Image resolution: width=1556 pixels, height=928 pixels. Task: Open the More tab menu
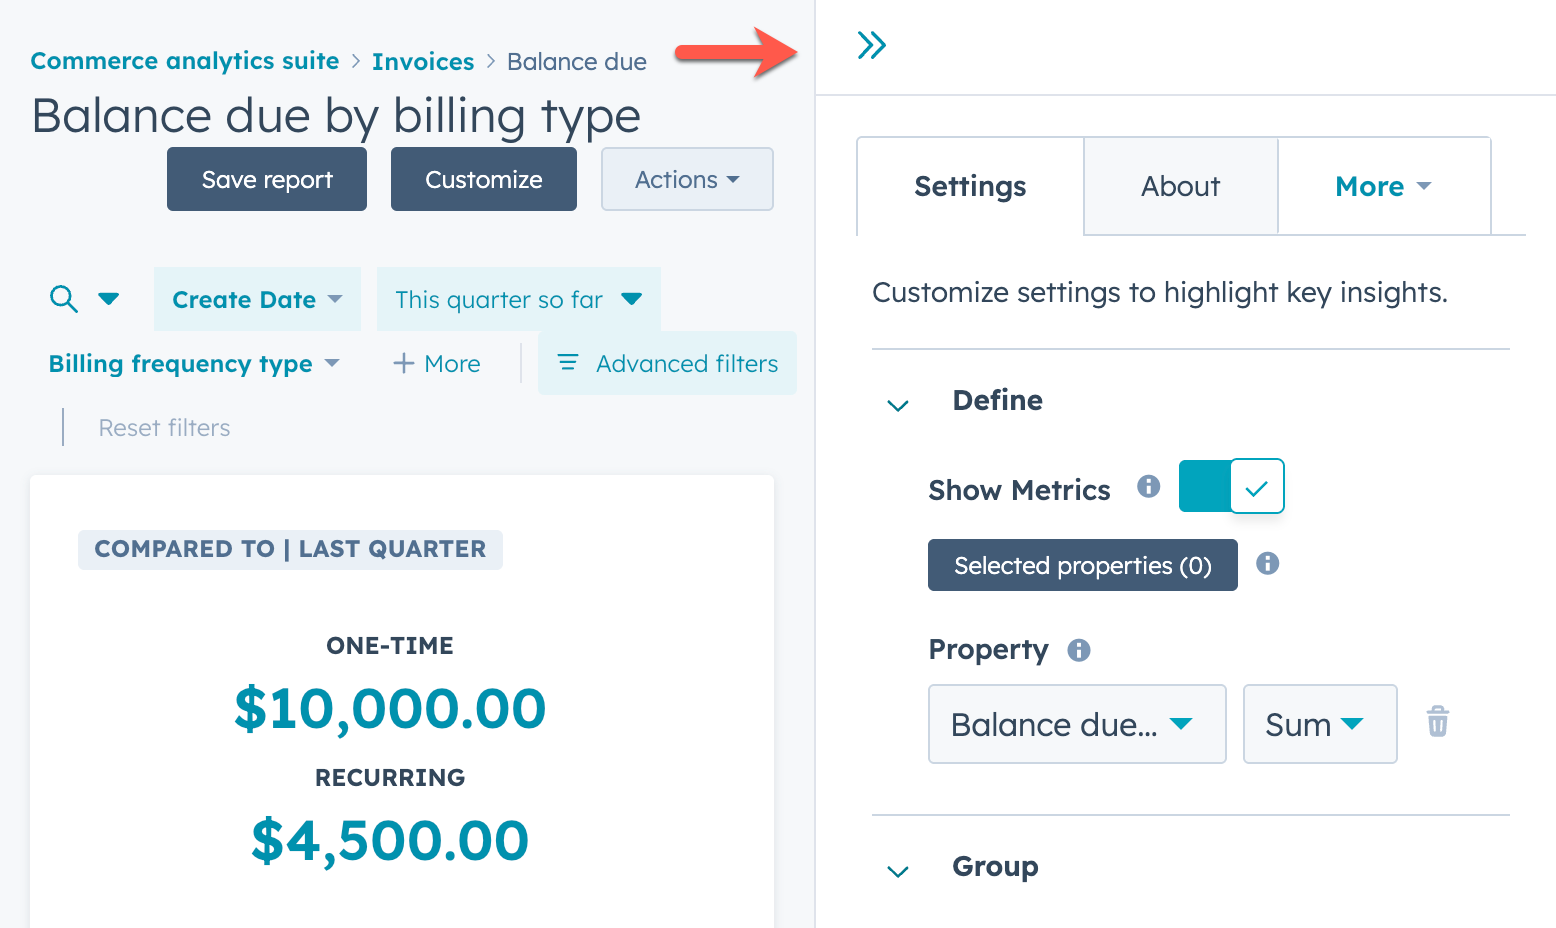[x=1384, y=186]
